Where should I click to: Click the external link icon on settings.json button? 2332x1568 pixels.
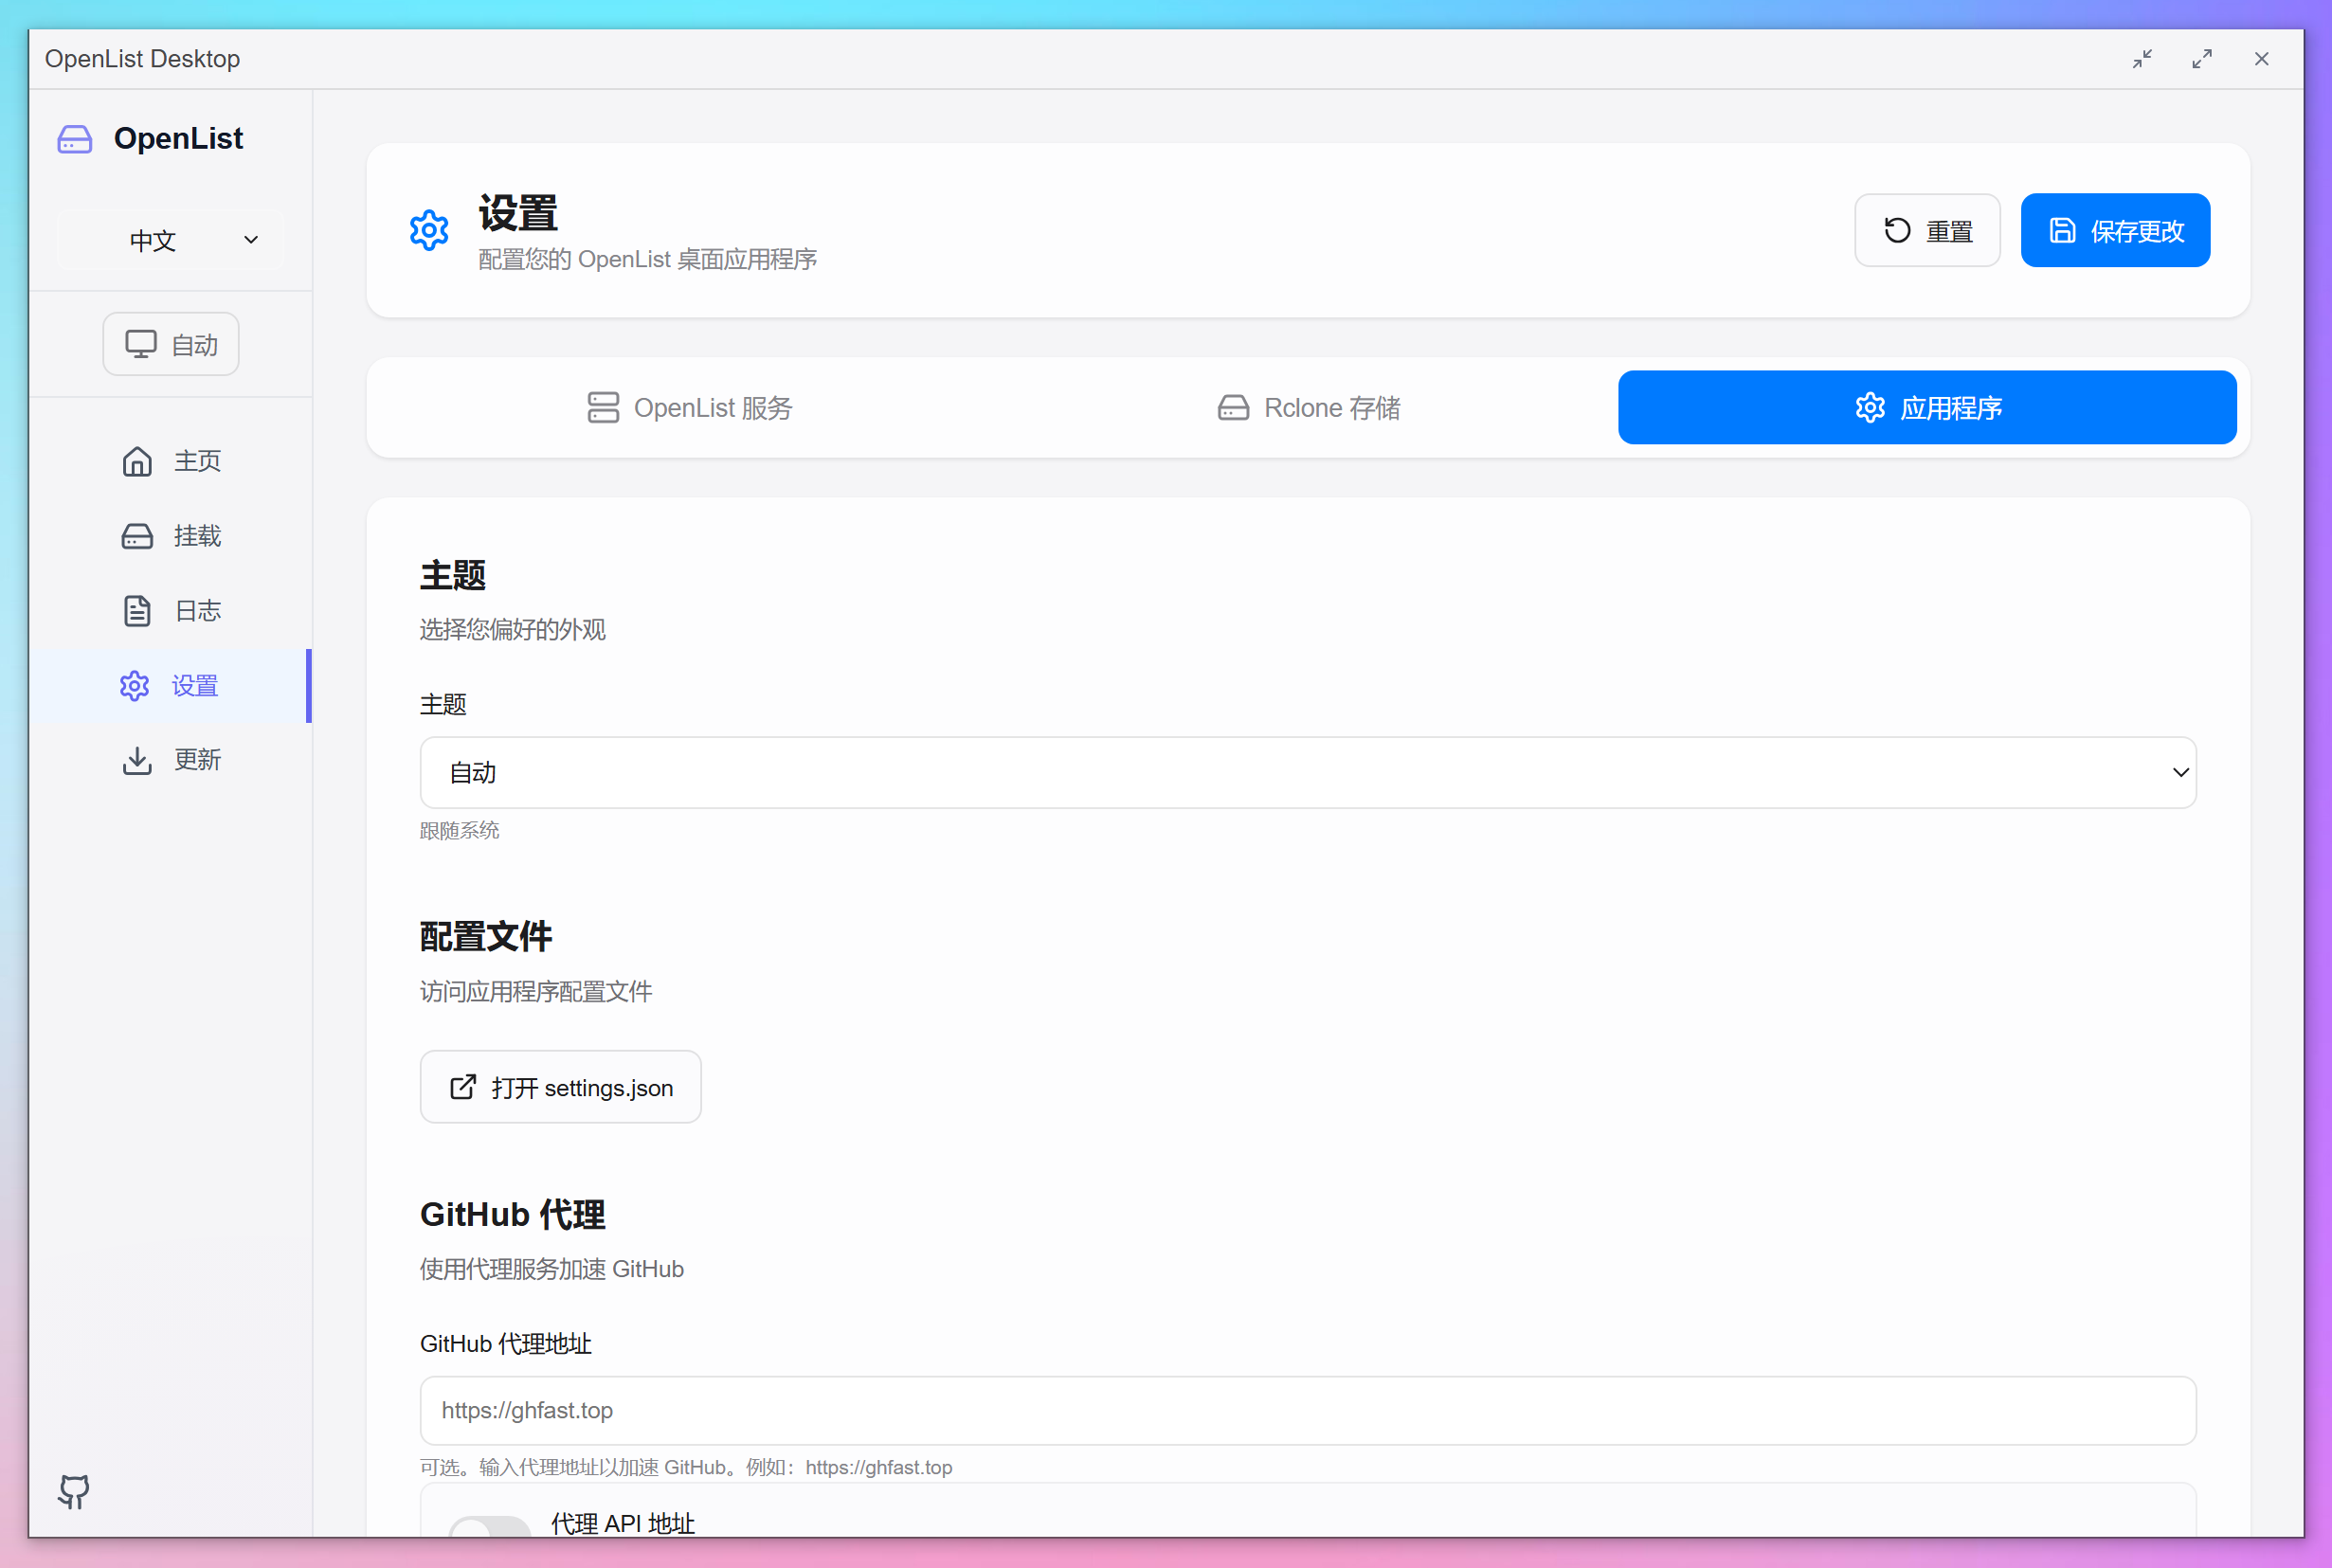pyautogui.click(x=462, y=1087)
